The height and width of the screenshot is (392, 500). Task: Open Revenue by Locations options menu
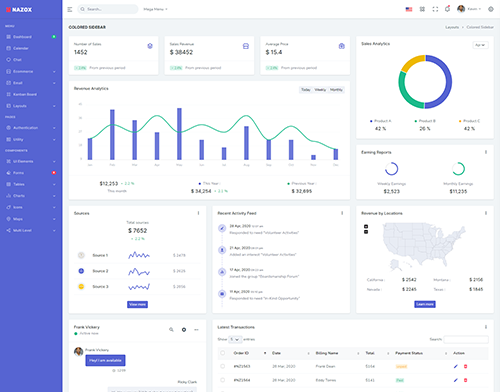click(x=486, y=213)
